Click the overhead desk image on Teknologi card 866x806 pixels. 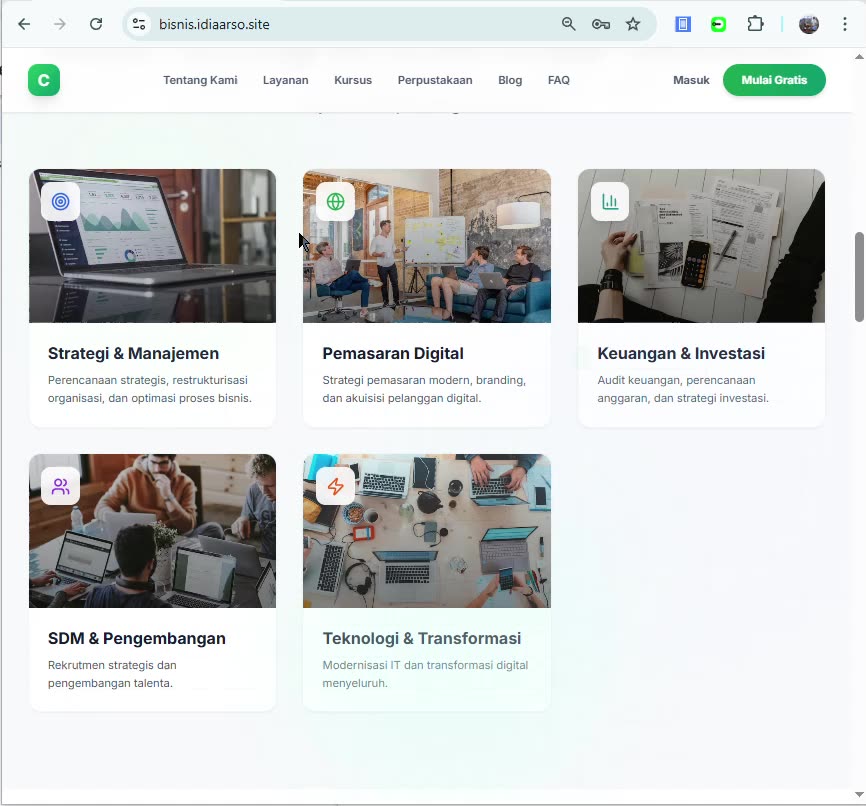tap(426, 531)
